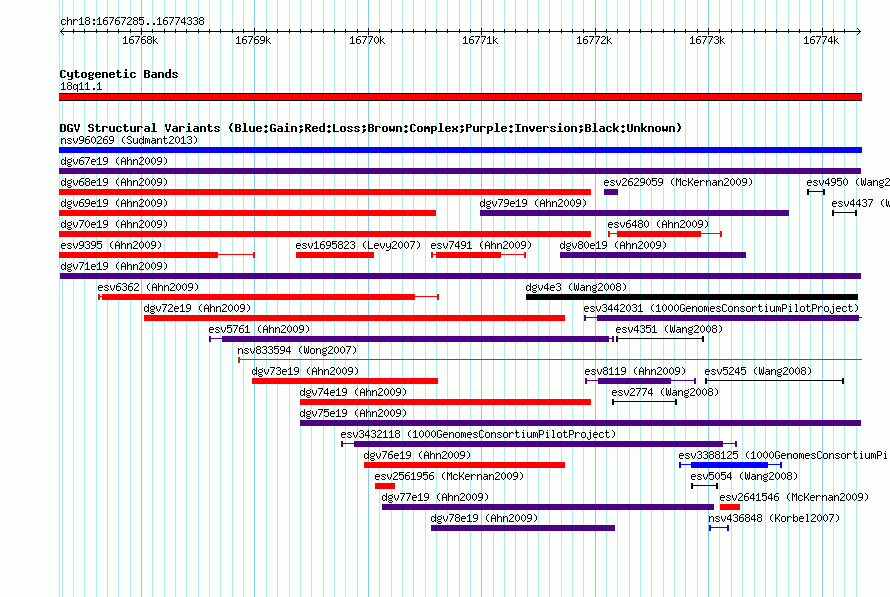Click the 16770k ruler label
This screenshot has width=890, height=597.
click(x=367, y=40)
